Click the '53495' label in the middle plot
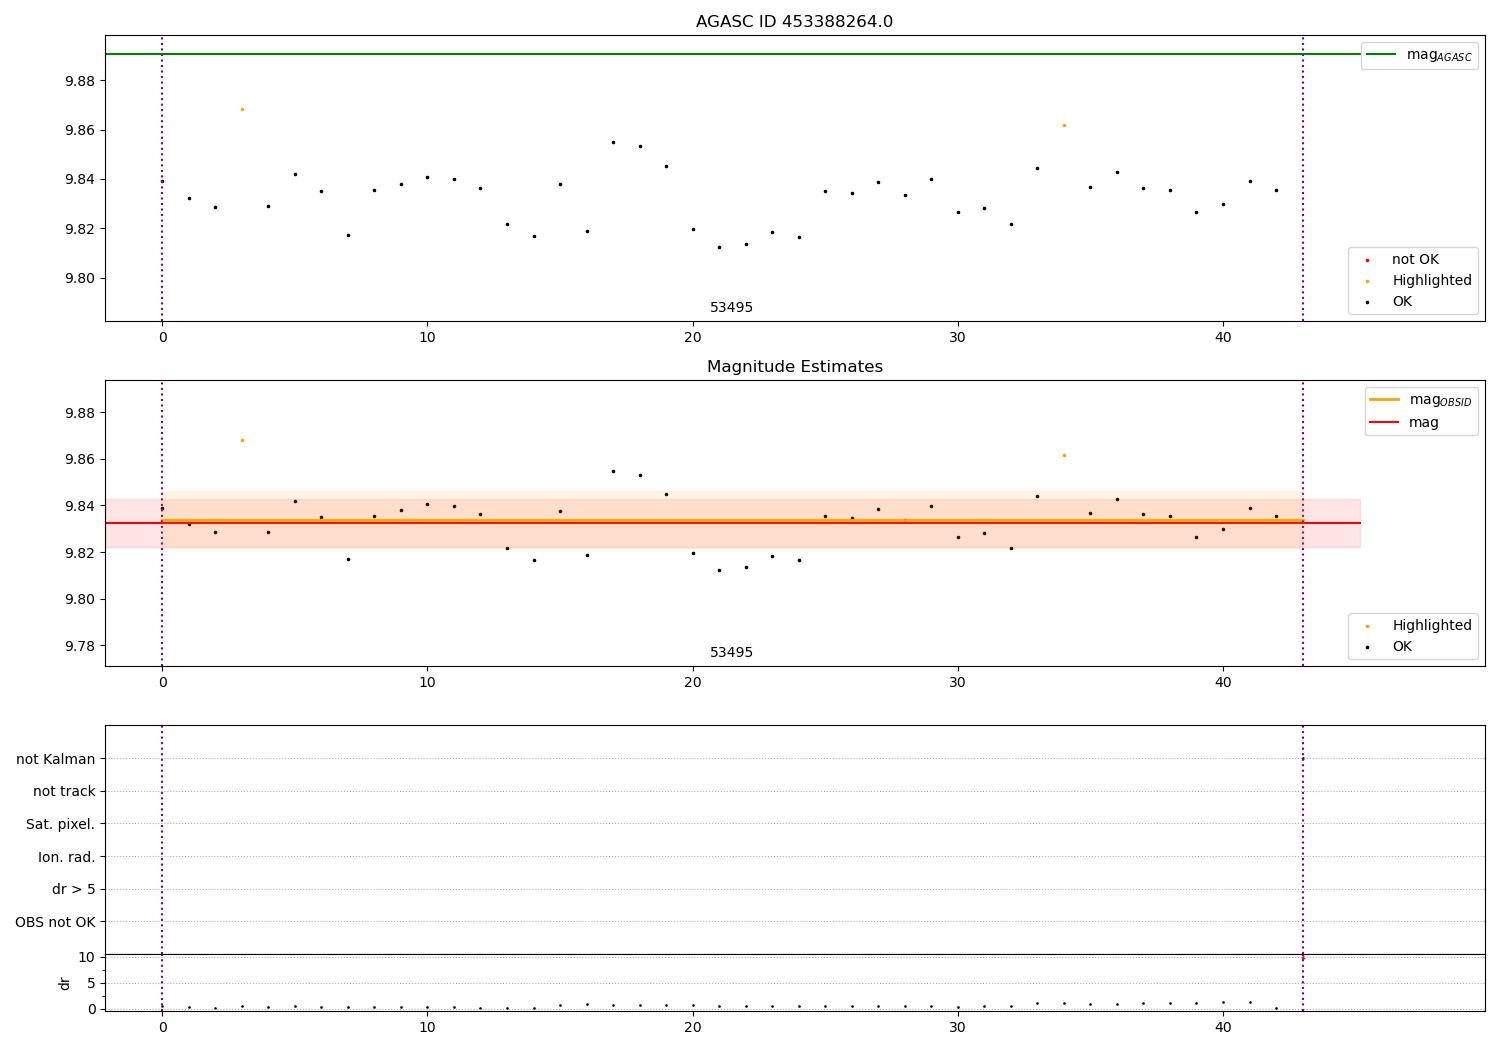Viewport: 1500px width, 1050px height. pyautogui.click(x=731, y=653)
